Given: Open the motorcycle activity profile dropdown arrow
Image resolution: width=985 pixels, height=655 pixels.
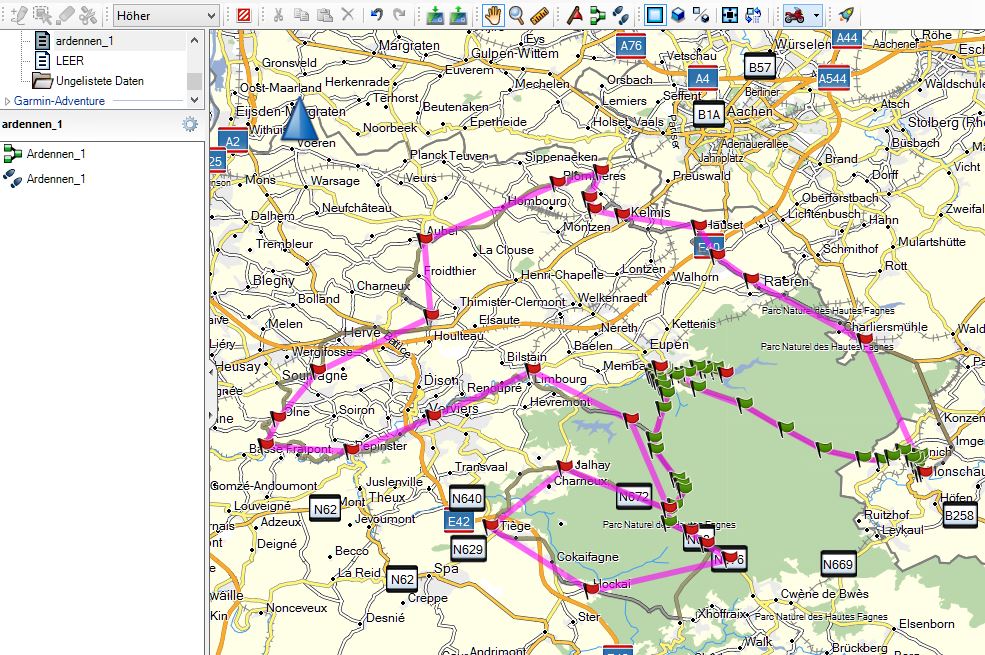Looking at the screenshot, I should (x=817, y=15).
